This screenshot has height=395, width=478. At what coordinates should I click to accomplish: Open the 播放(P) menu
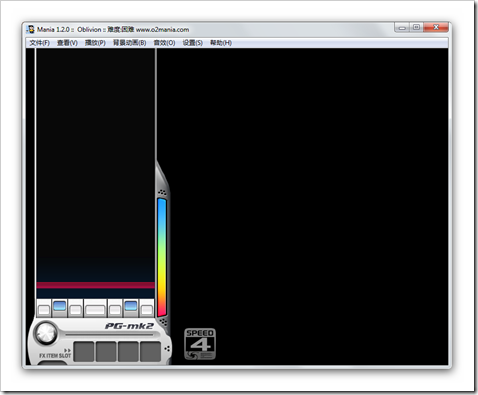click(95, 43)
